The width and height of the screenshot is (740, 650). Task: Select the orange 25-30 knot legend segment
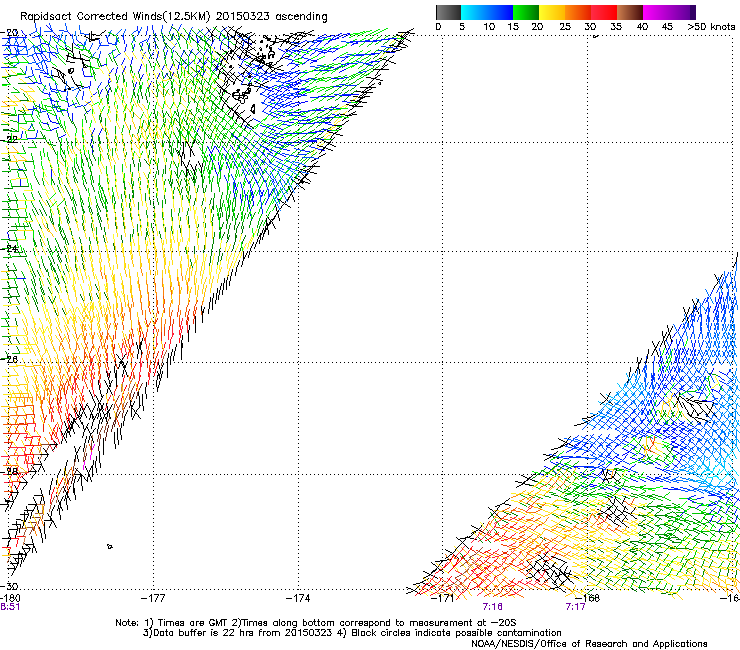point(578,12)
